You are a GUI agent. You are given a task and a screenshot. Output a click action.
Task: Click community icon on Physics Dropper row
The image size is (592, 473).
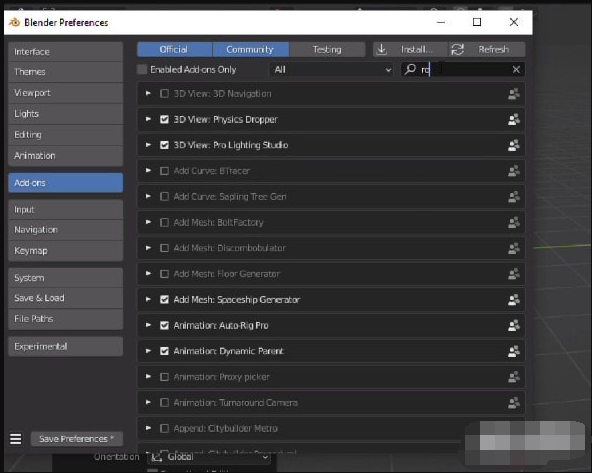click(x=513, y=120)
